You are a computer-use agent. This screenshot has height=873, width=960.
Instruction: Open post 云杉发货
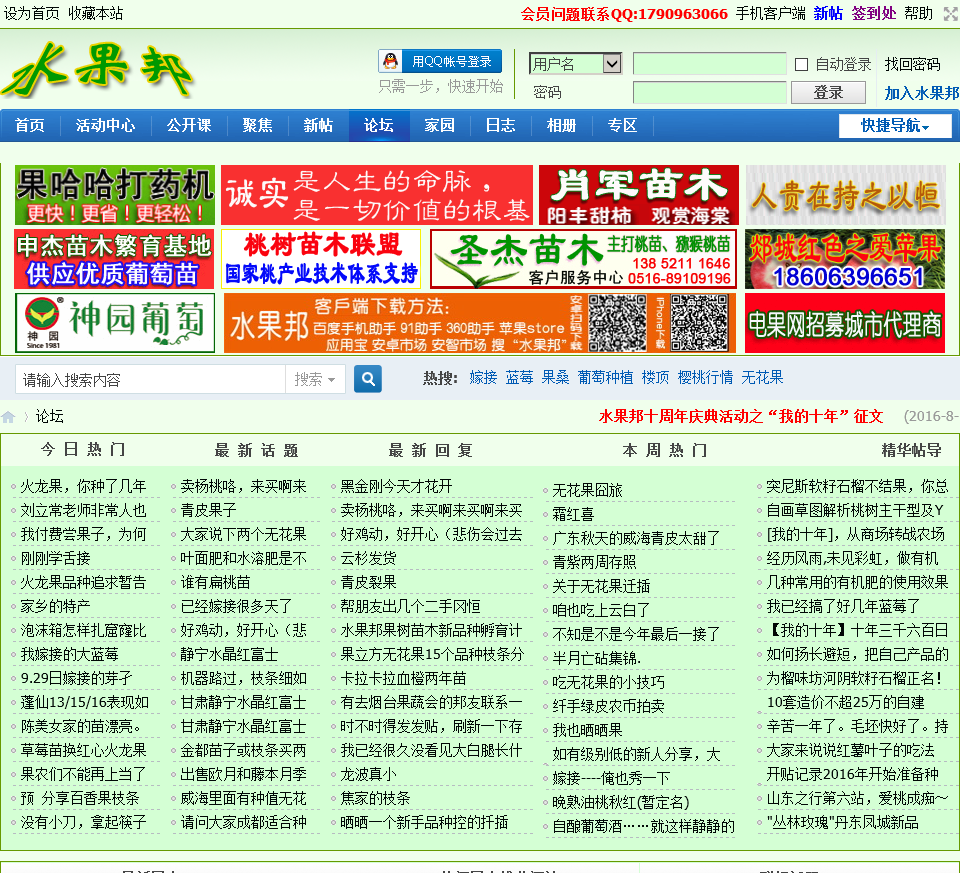(x=368, y=558)
